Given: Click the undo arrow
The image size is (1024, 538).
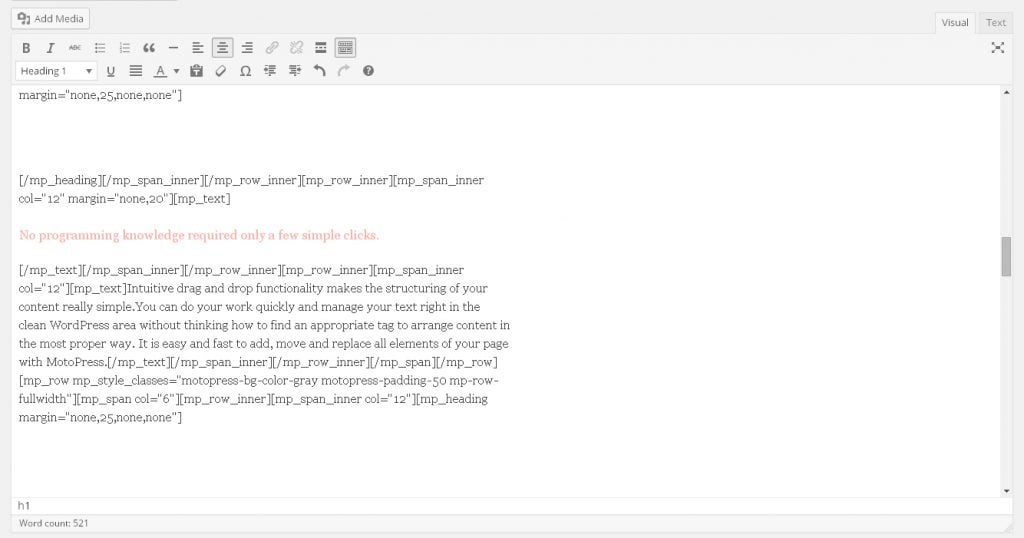Looking at the screenshot, I should tap(320, 71).
